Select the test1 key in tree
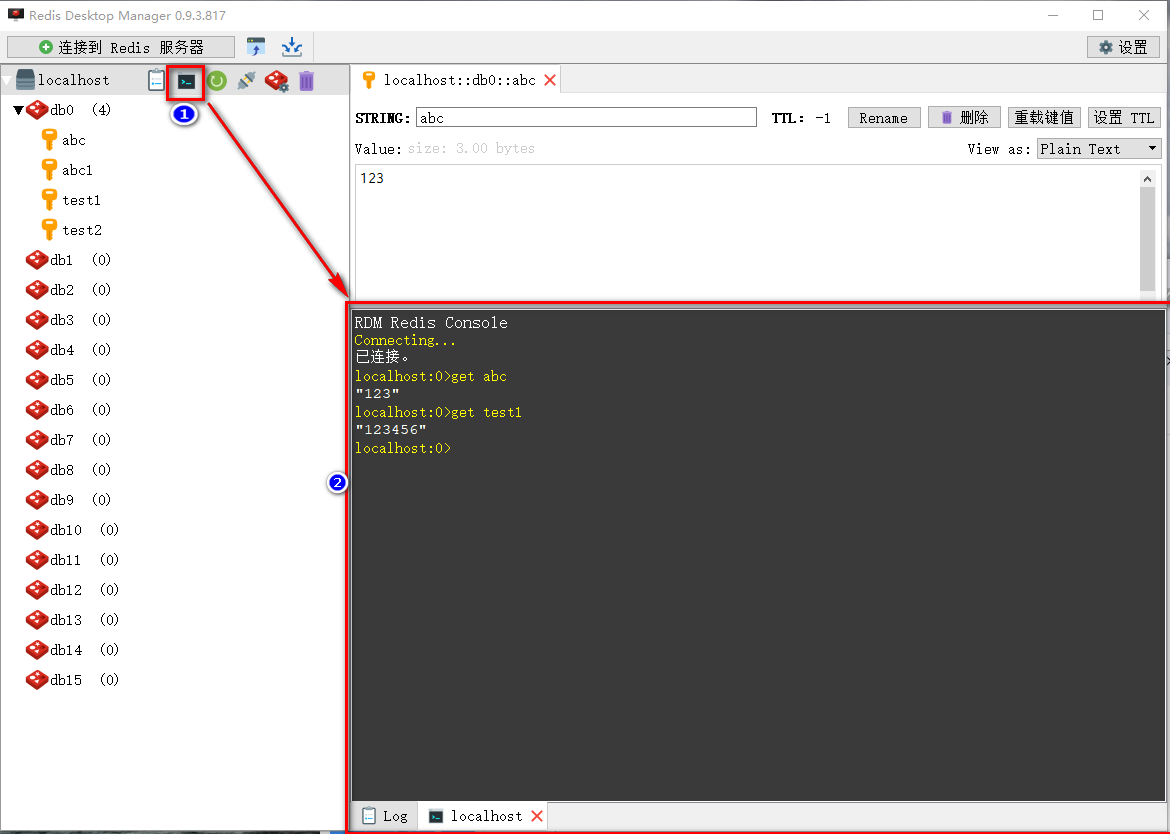 point(81,200)
